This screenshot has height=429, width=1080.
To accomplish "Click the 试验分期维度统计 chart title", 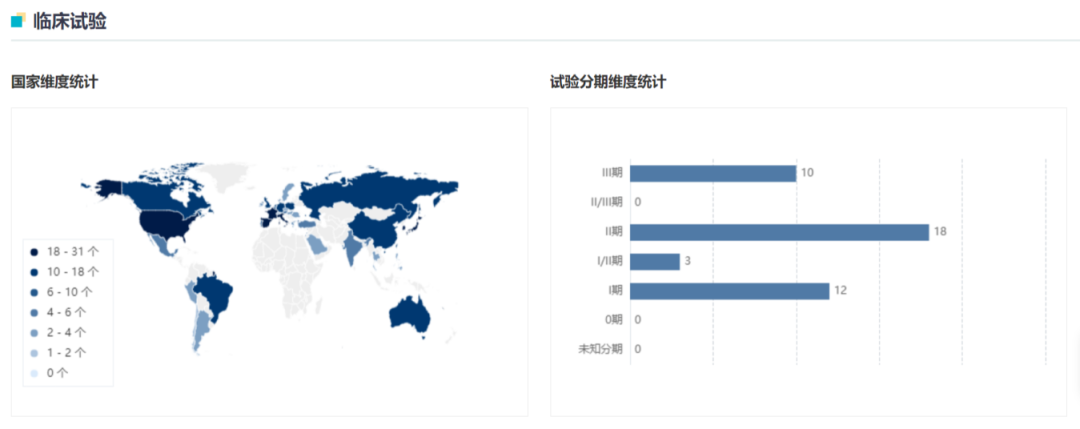I will tap(608, 82).
